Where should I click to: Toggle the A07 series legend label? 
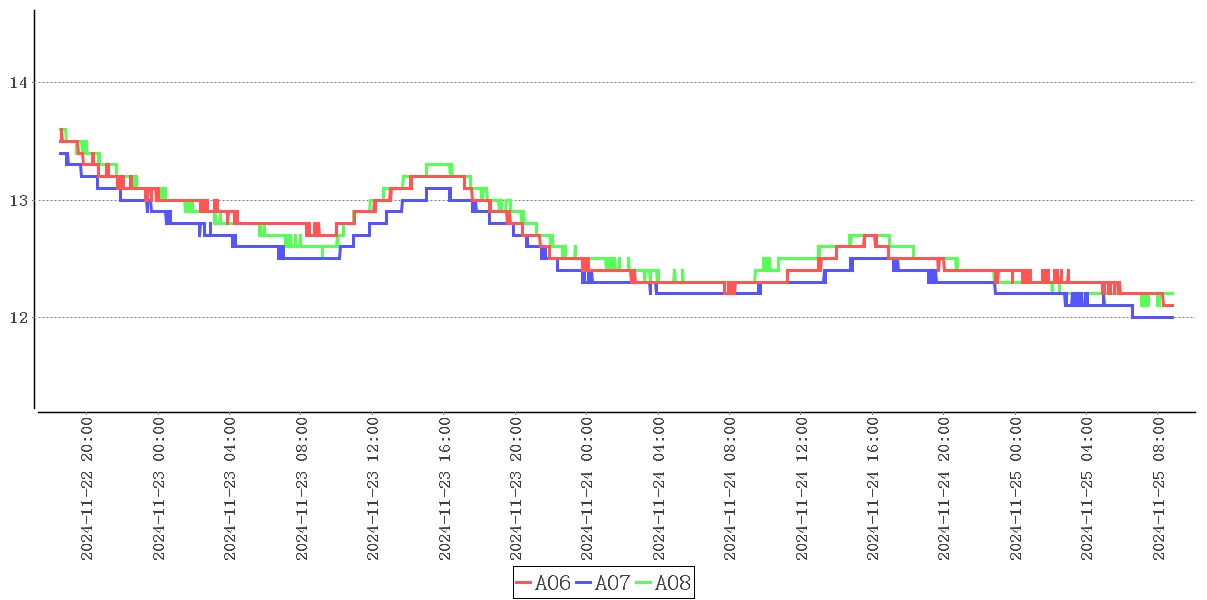tap(613, 583)
